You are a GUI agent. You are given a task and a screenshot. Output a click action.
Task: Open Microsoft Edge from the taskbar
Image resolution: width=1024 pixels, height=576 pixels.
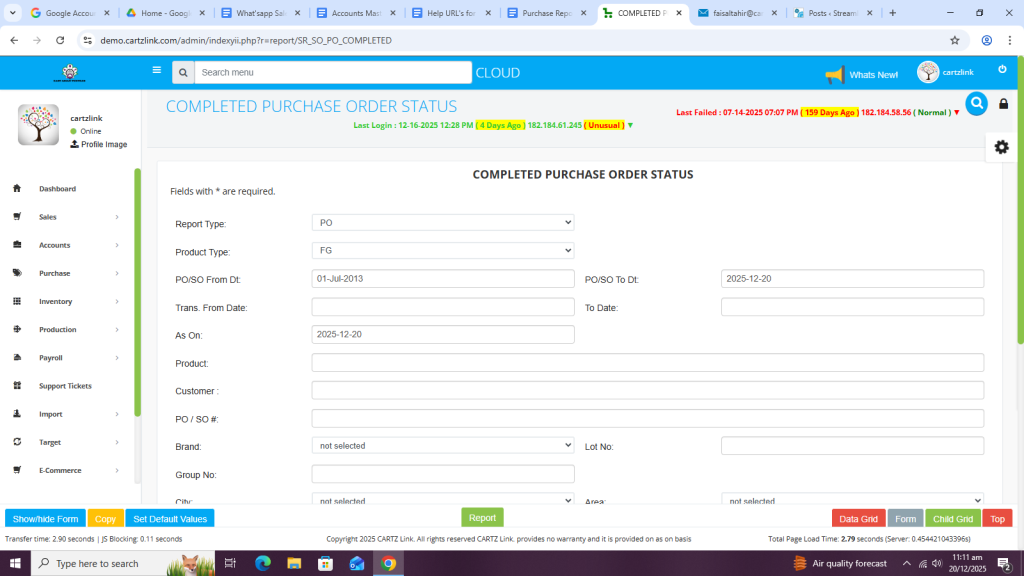263,563
